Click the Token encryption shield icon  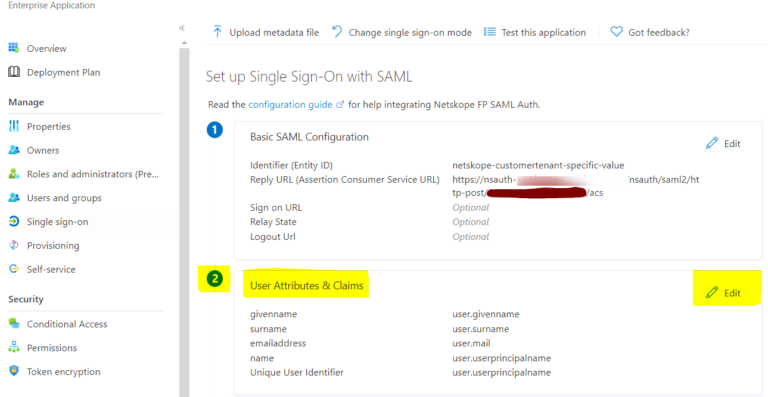pos(14,371)
